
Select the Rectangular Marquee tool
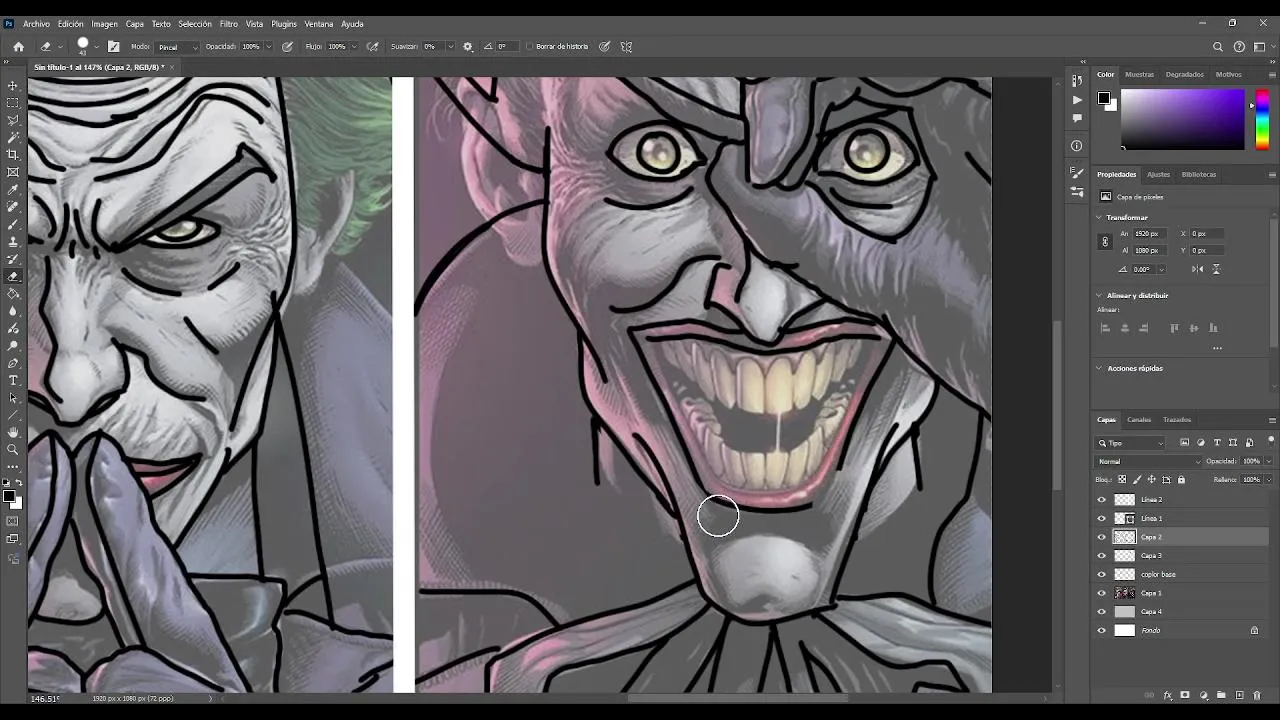[x=13, y=103]
